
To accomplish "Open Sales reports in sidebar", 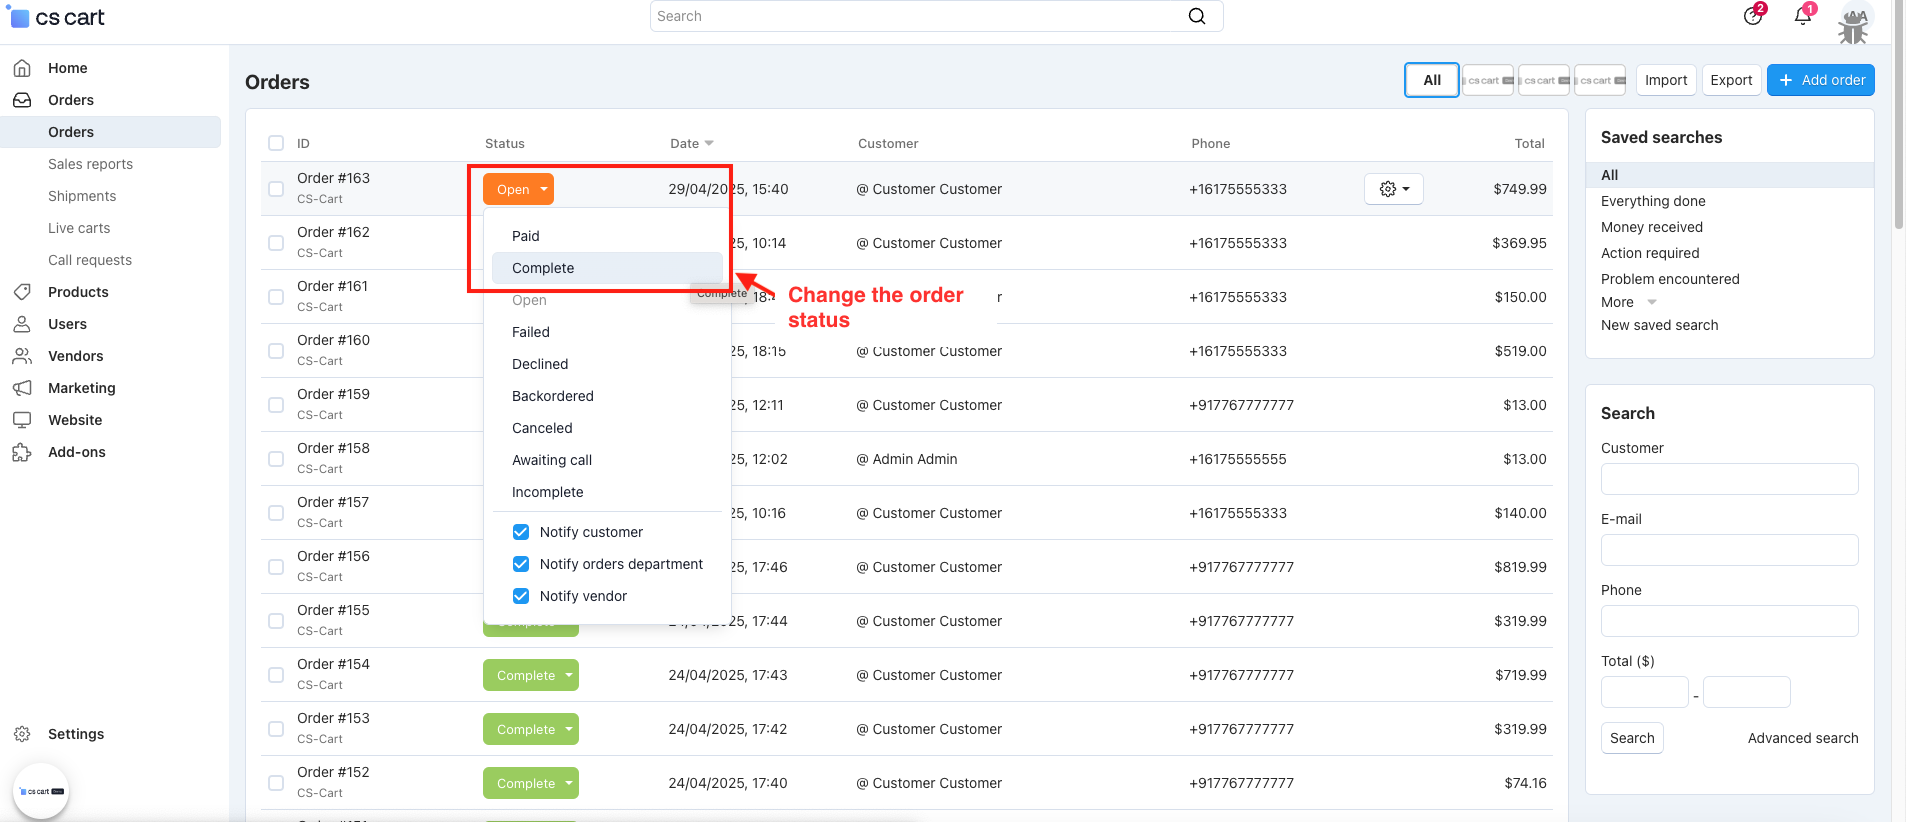I will coord(90,164).
